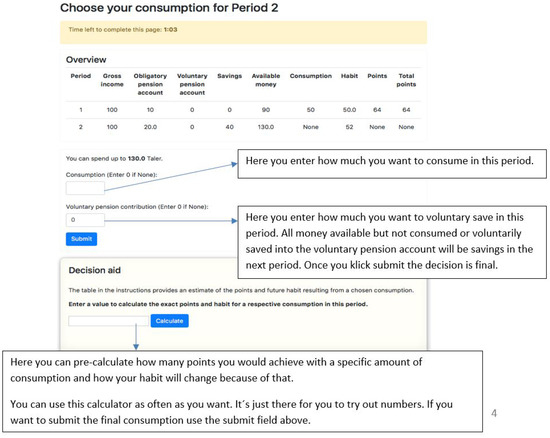The width and height of the screenshot is (550, 438).
Task: Click the Overview heading
Action: (x=86, y=60)
